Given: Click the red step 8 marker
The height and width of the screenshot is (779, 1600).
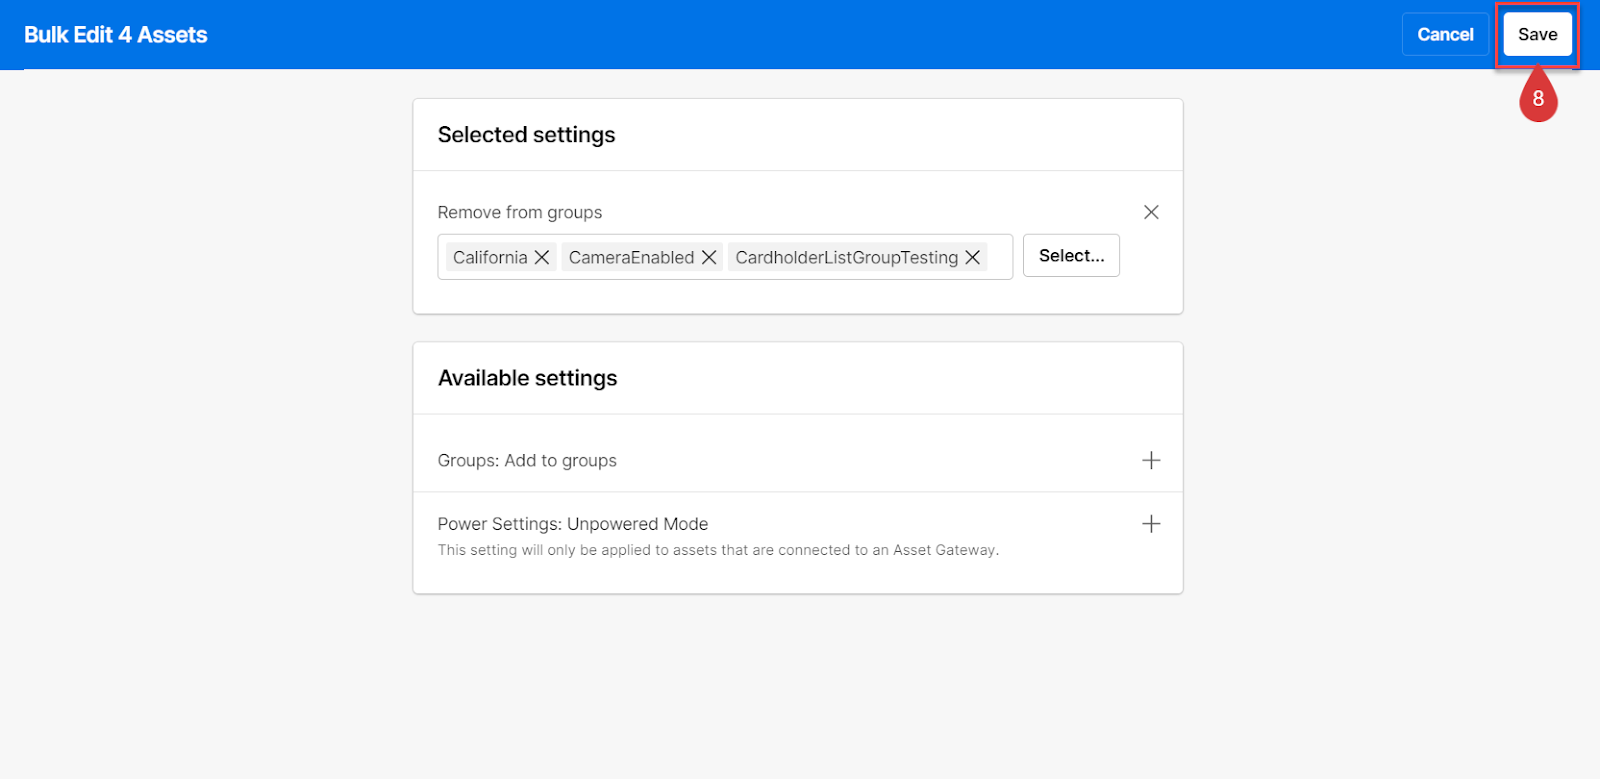Looking at the screenshot, I should click(1538, 98).
